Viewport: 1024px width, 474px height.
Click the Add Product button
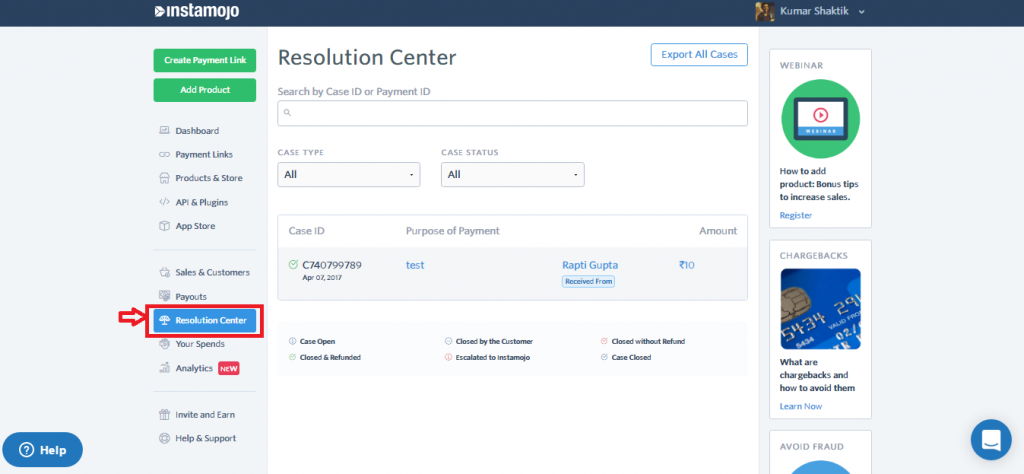pos(205,90)
